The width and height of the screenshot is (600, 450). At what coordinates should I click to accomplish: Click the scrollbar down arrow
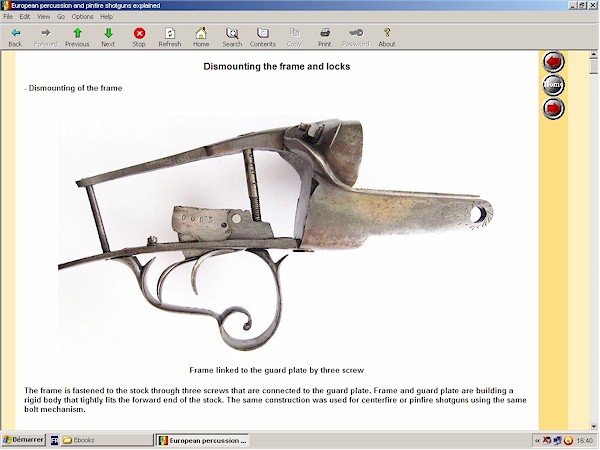[x=594, y=426]
